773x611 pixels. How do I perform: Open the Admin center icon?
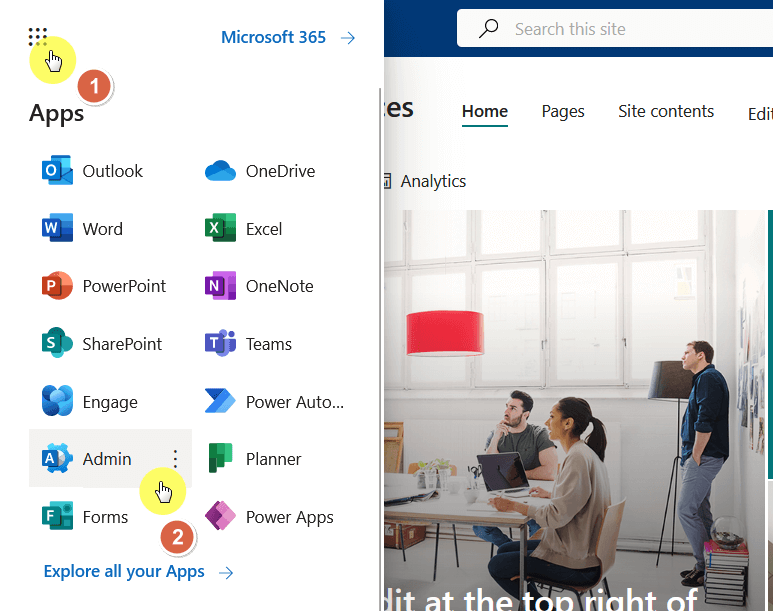point(57,458)
